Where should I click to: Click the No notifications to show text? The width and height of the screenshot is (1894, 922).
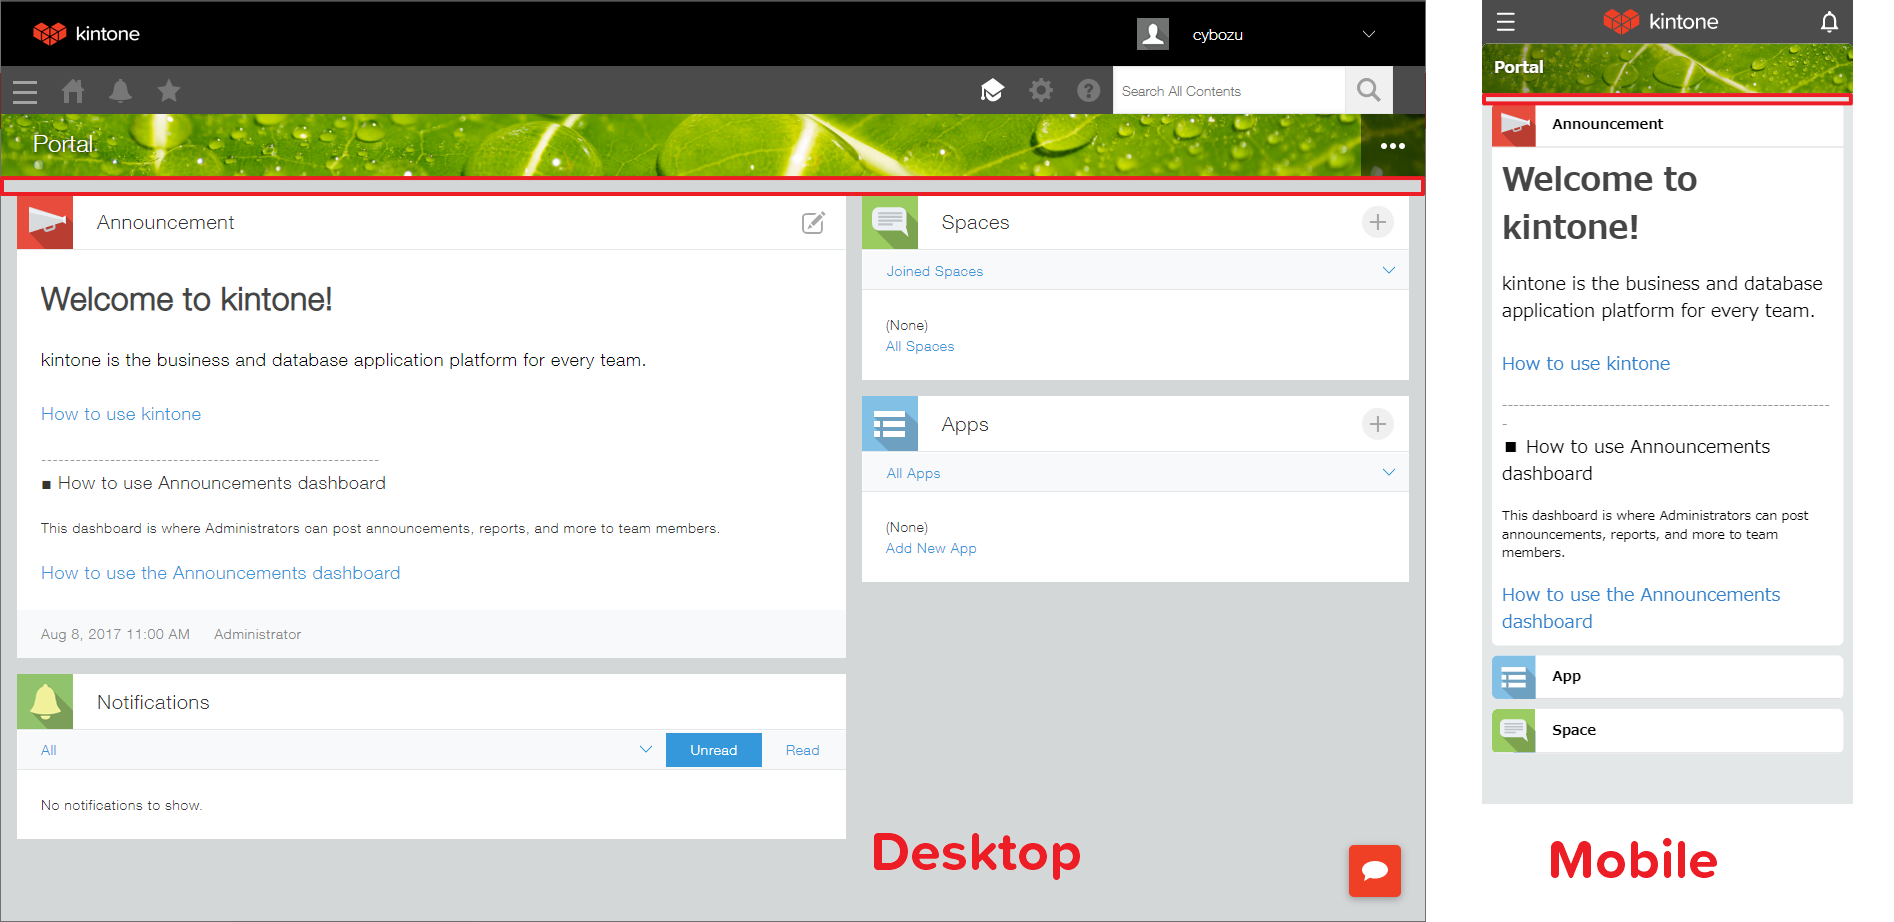121,805
